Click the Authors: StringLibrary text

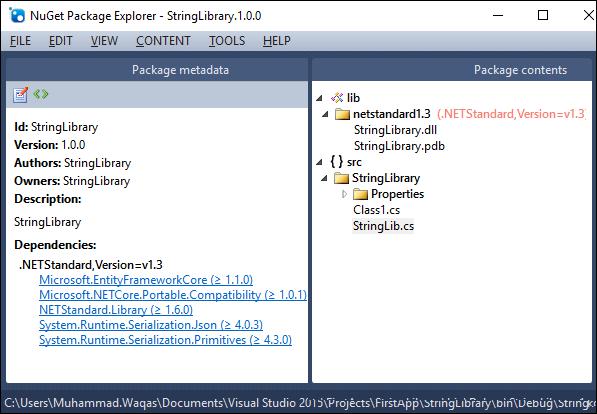73,163
